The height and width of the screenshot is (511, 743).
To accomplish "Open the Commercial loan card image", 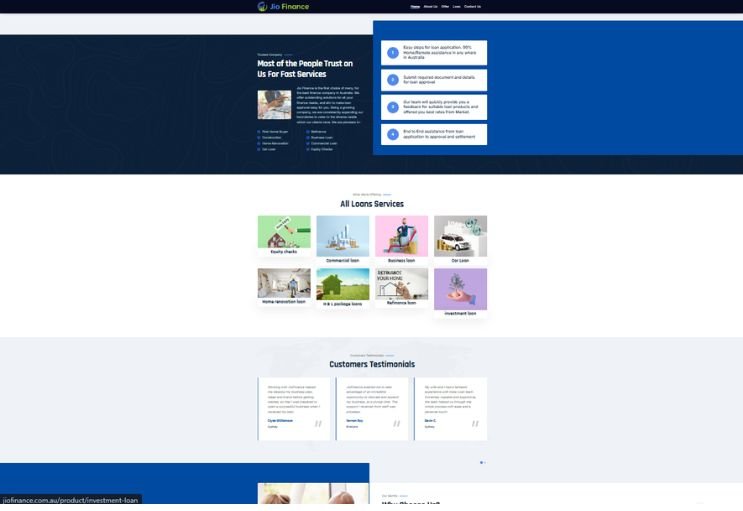I will (x=343, y=236).
